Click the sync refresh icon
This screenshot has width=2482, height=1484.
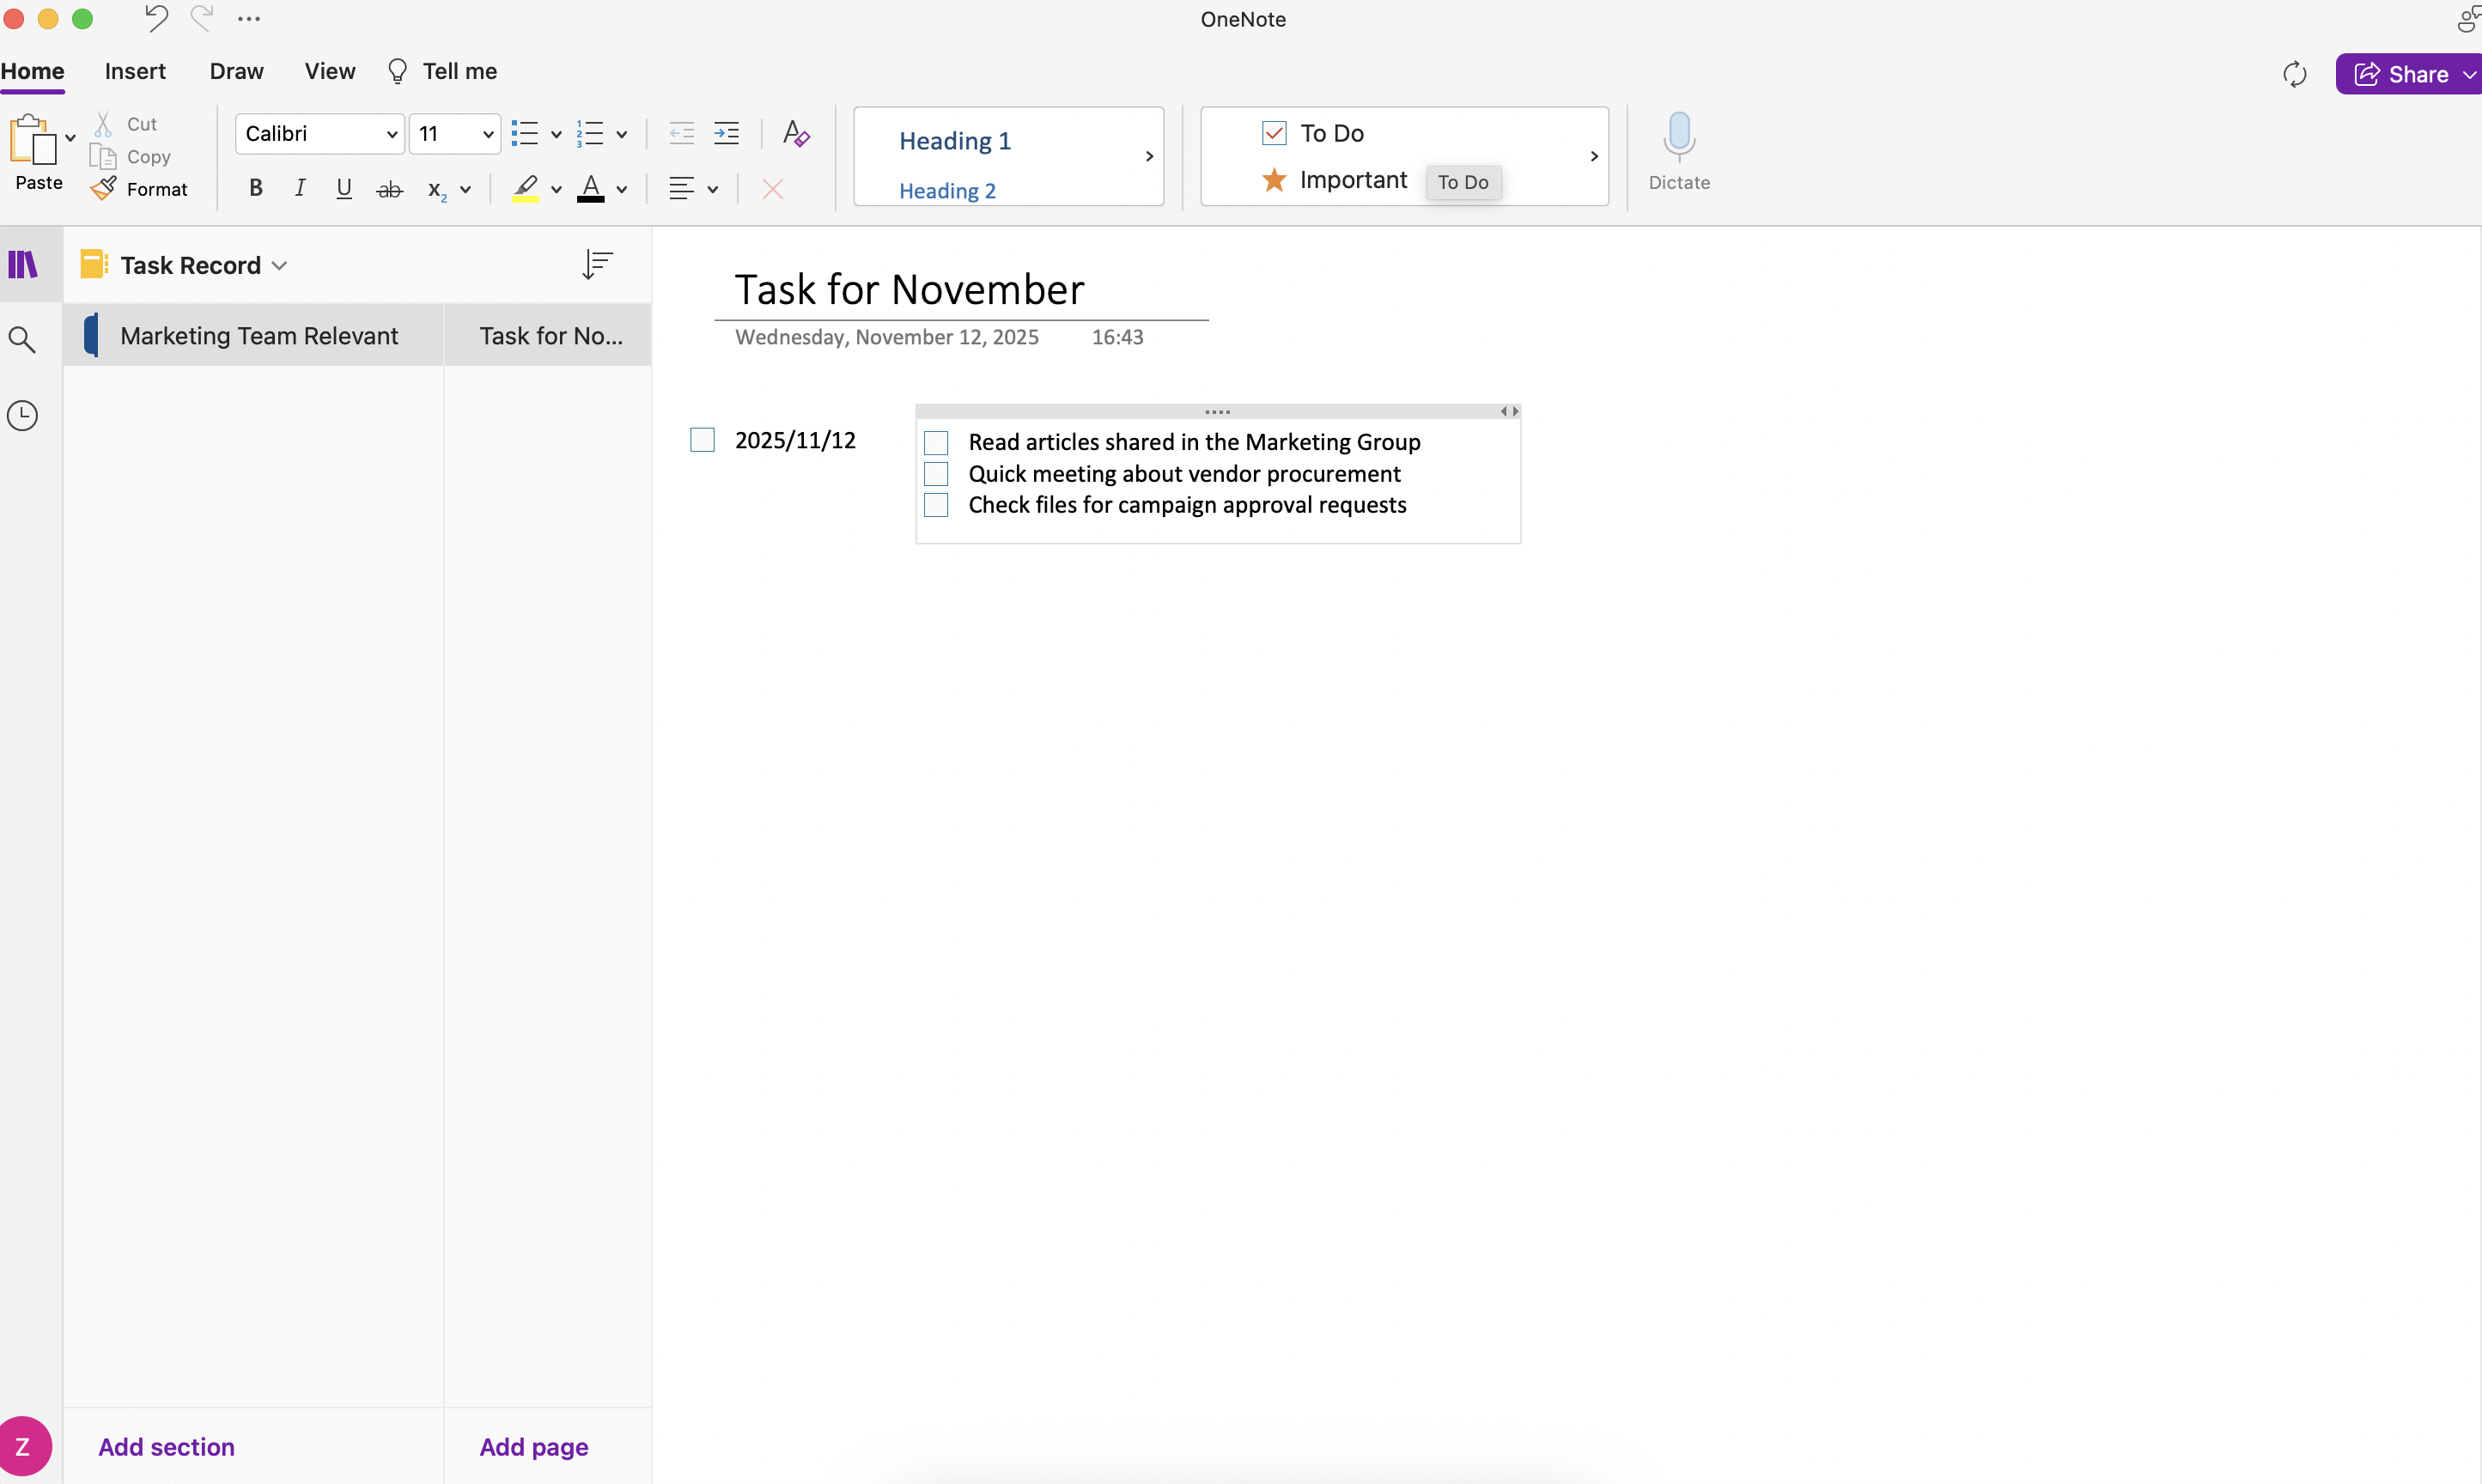(x=2295, y=74)
